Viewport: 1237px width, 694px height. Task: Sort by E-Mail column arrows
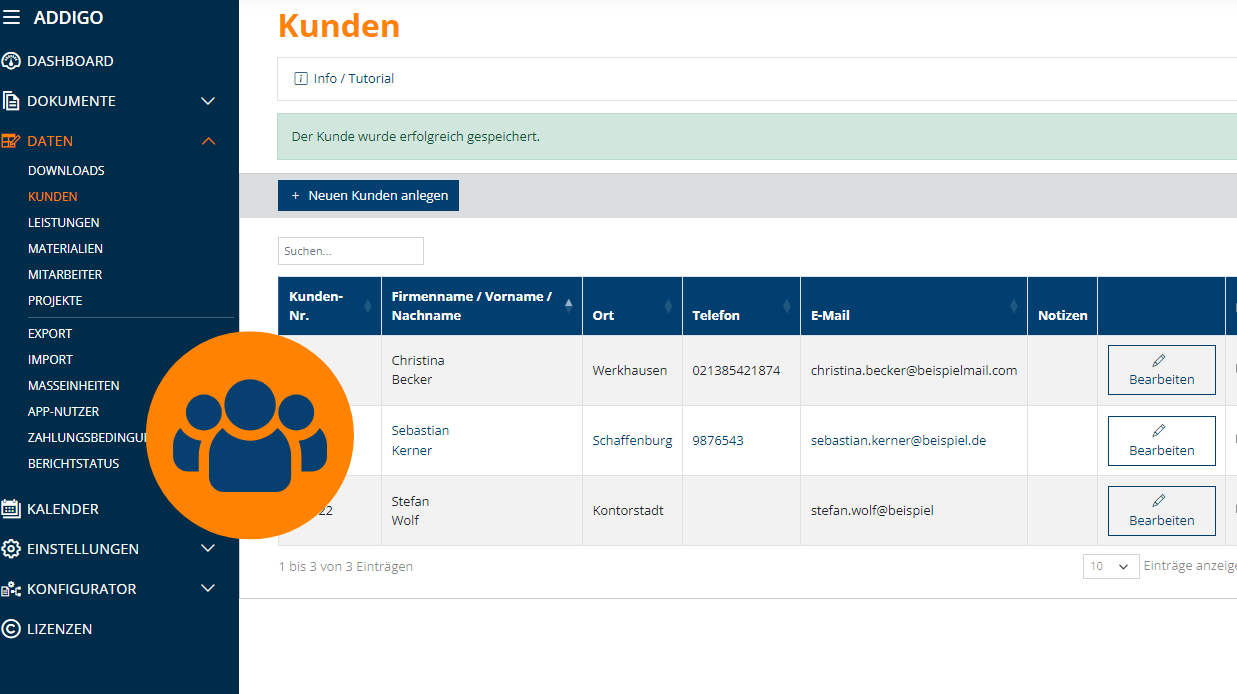(1014, 305)
